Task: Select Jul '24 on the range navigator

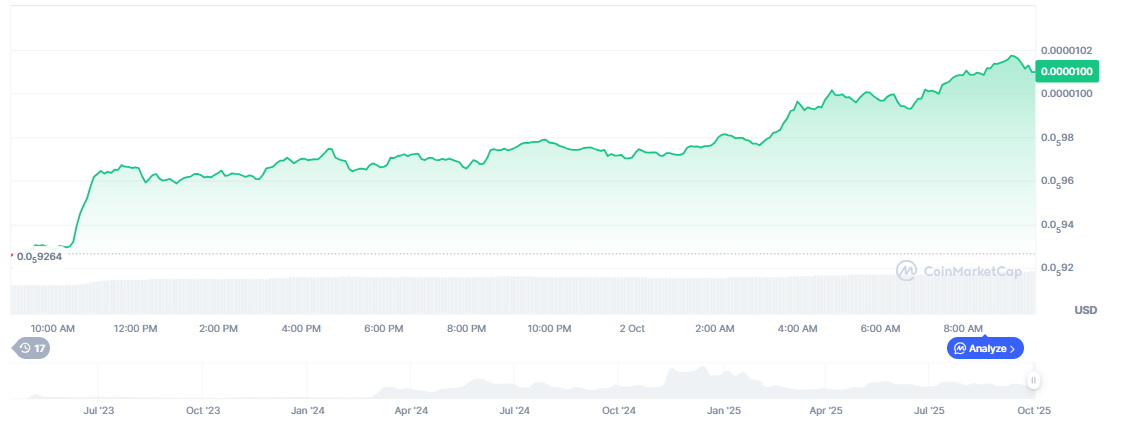Action: click(514, 411)
